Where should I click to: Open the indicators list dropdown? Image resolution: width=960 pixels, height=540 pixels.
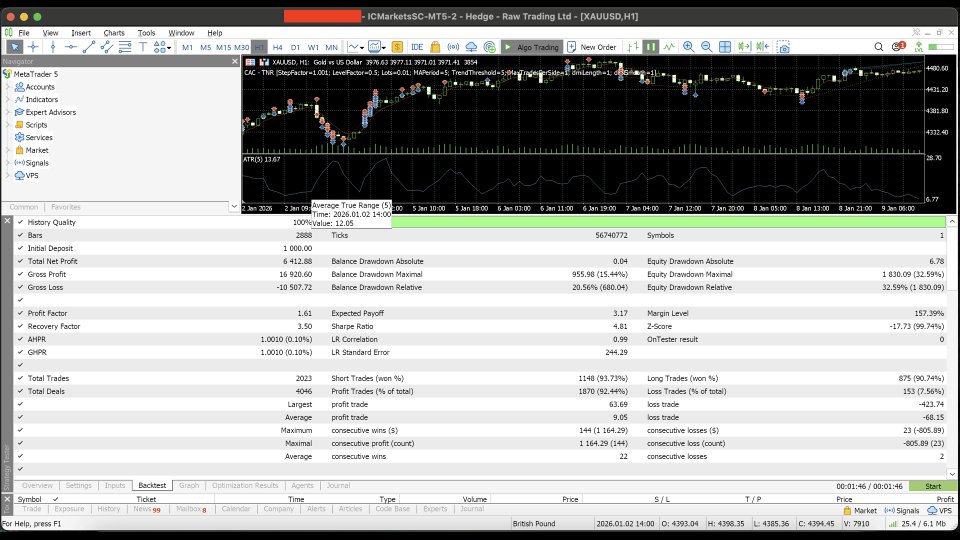point(356,47)
